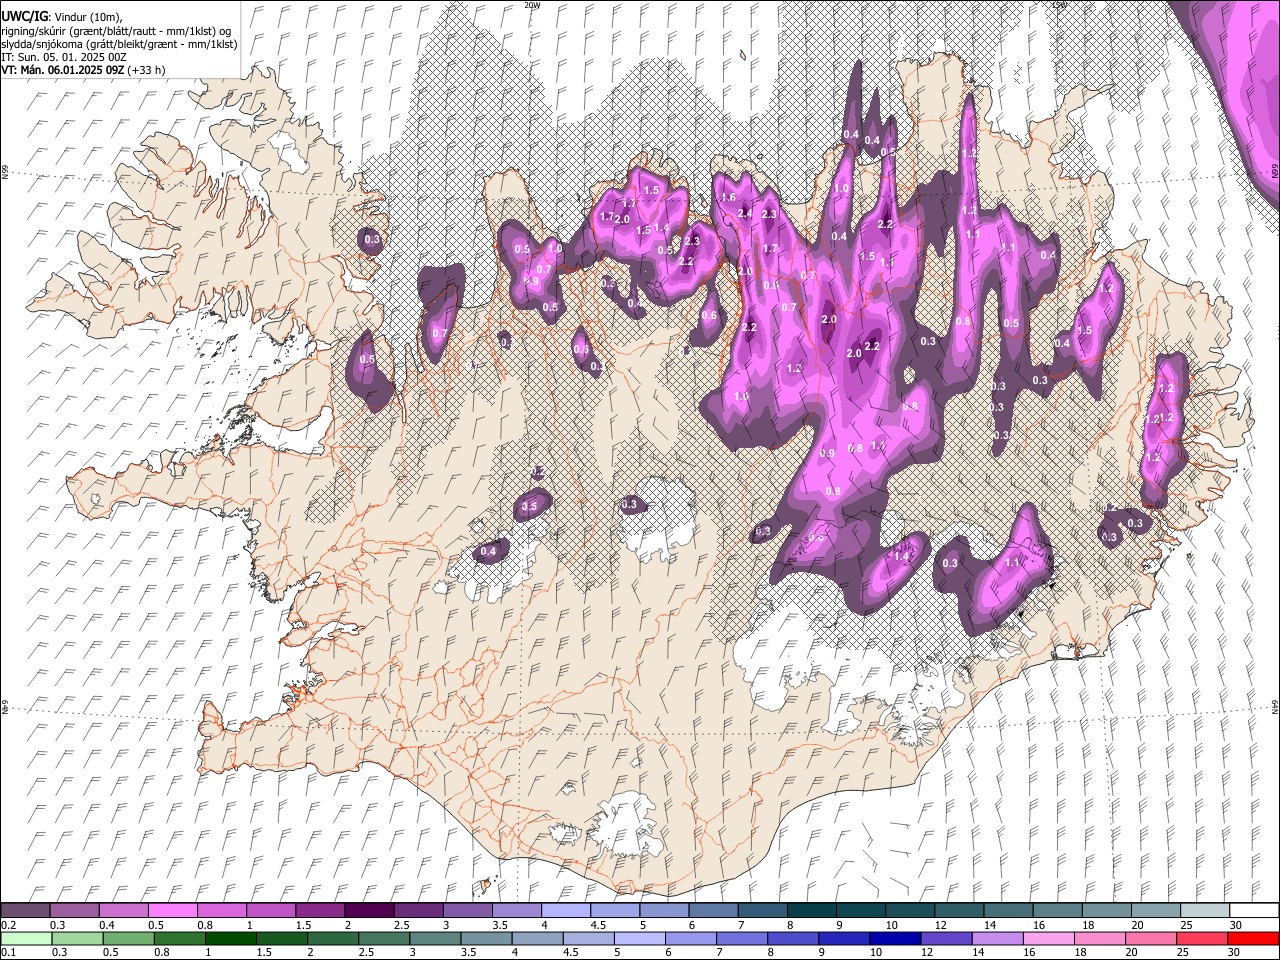This screenshot has width=1280, height=960.
Task: Click the 0.3 light green swatch, lower legend row
Action: [x=77, y=938]
